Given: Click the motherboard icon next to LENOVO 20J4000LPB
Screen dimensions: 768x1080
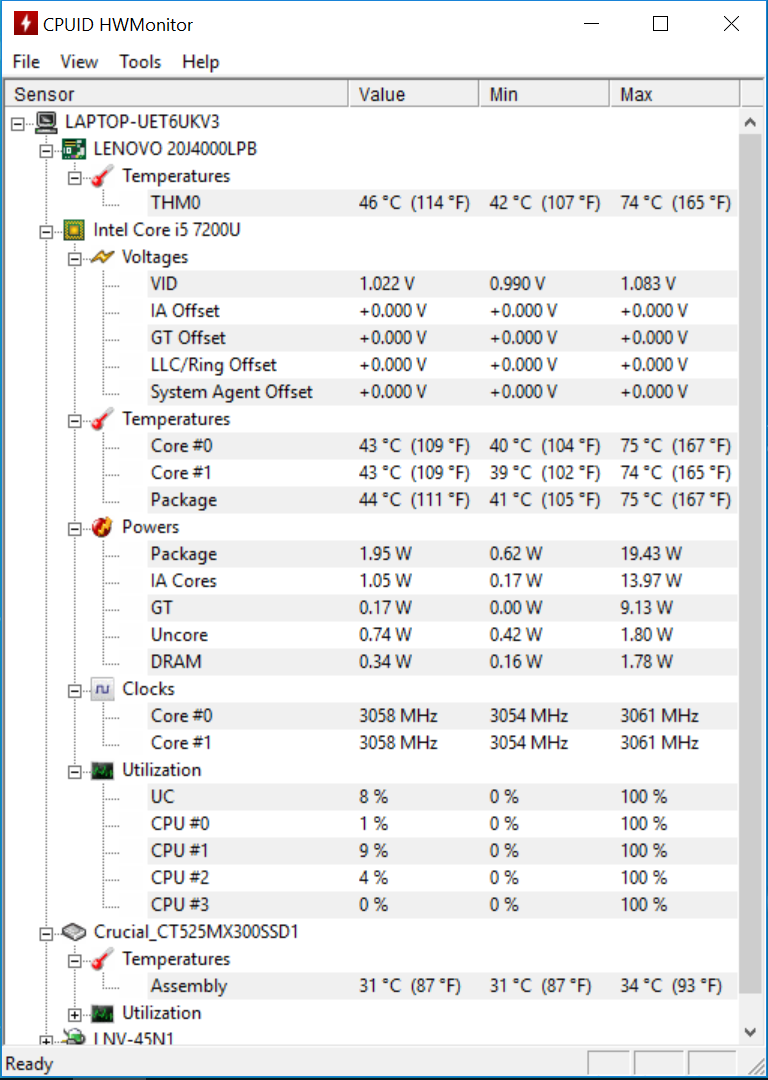Looking at the screenshot, I should pos(74,149).
